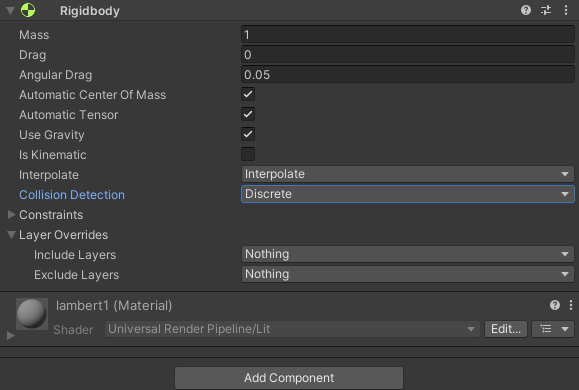Click the Angular Drag value field
The height and width of the screenshot is (390, 579).
point(408,75)
